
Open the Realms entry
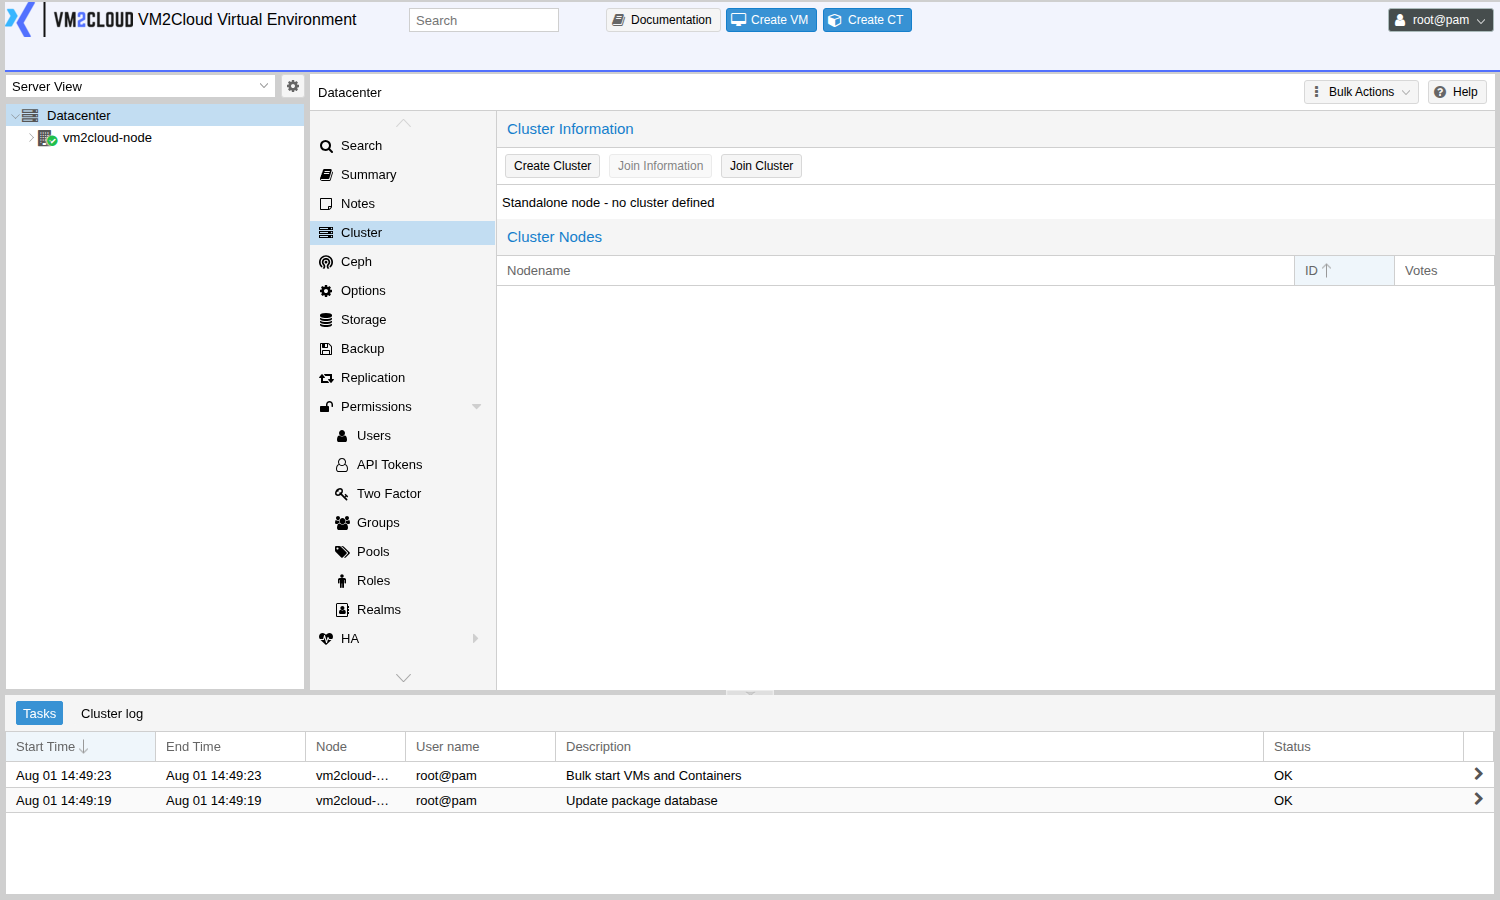coord(402,610)
